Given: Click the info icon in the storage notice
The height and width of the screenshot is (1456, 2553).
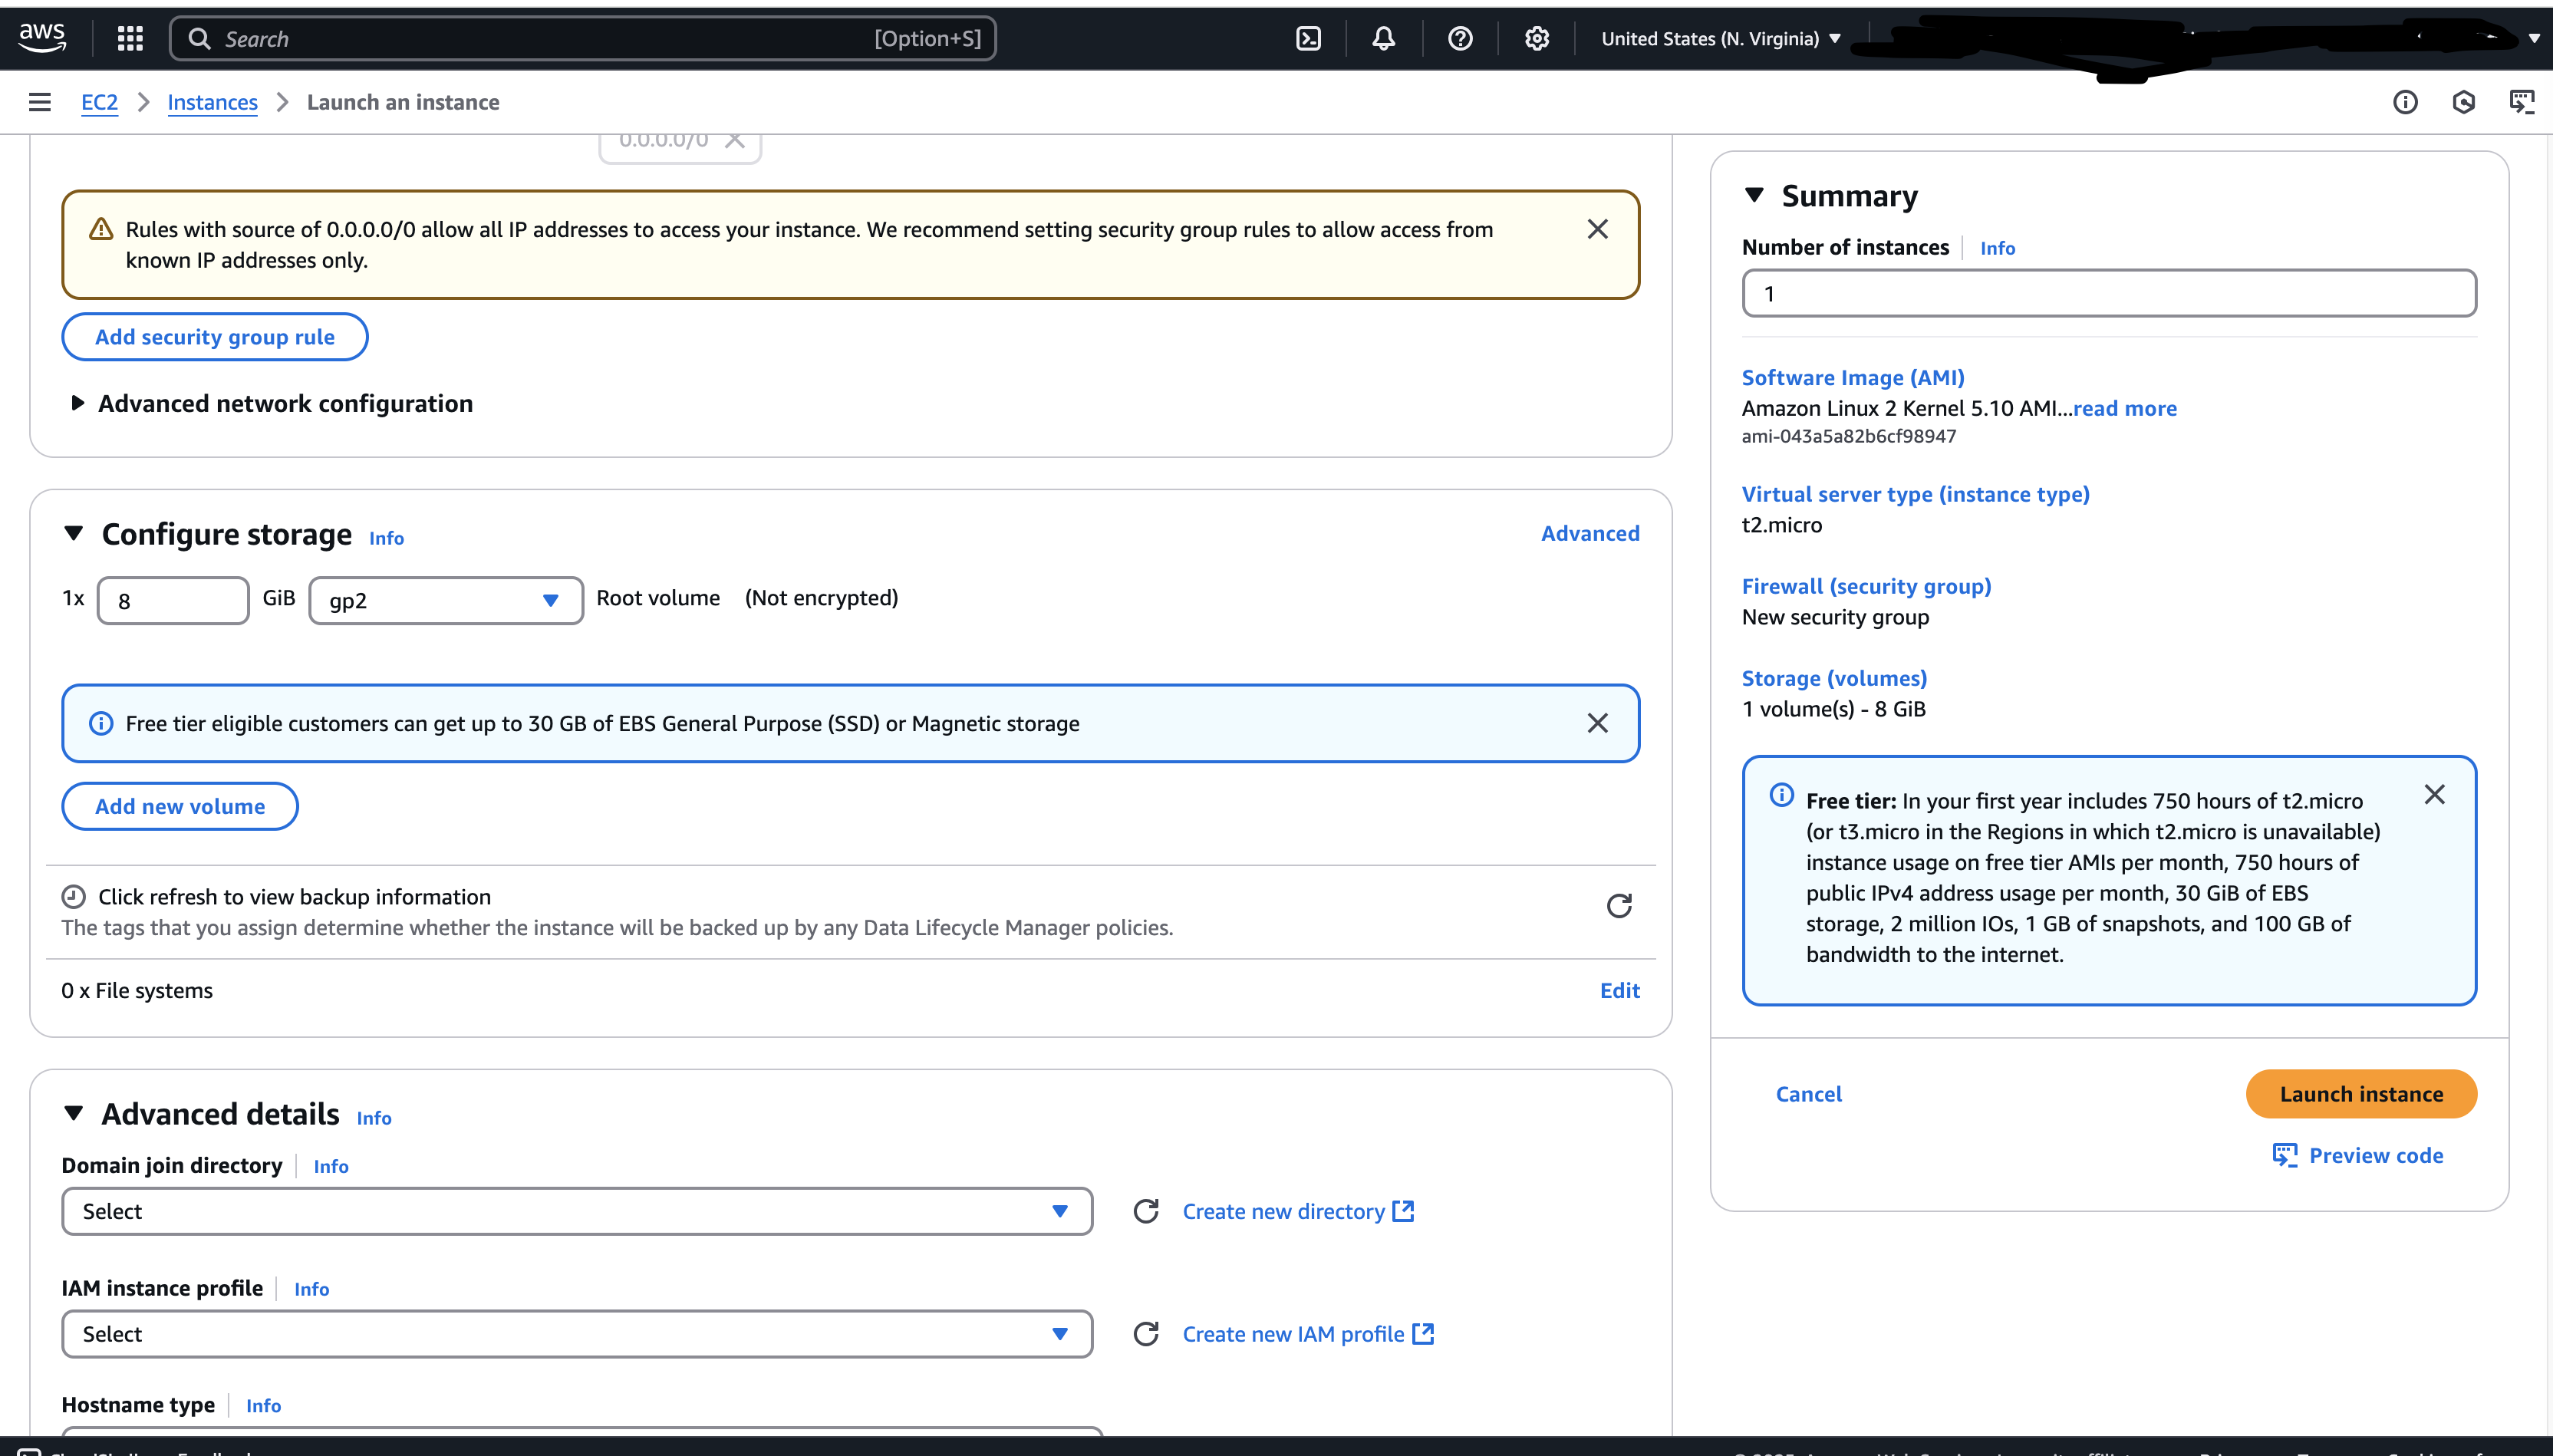Looking at the screenshot, I should coord(101,723).
